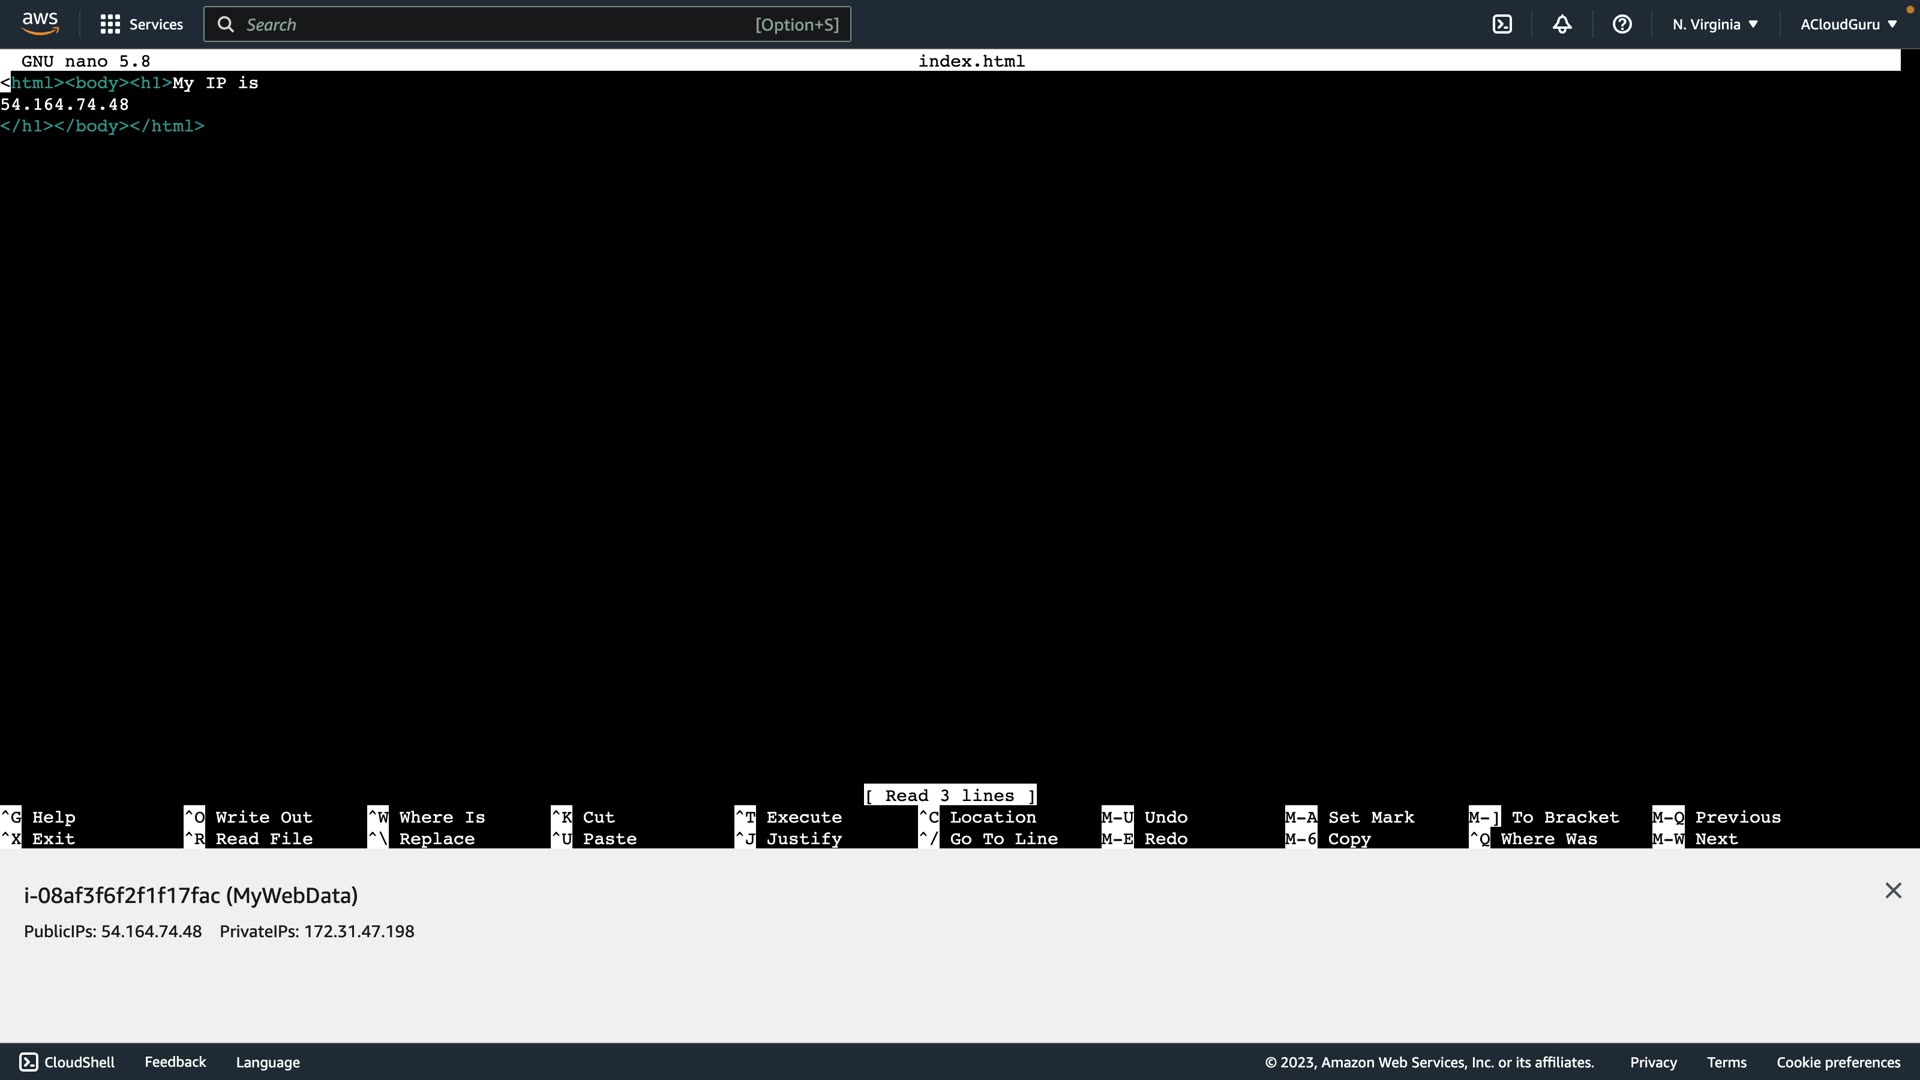Open CloudShell from top bar icon
This screenshot has width=1920, height=1080.
click(1502, 24)
